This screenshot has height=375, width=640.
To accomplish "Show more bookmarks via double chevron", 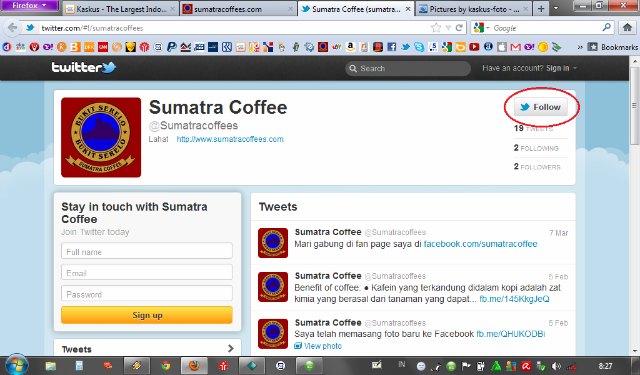I will click(580, 47).
